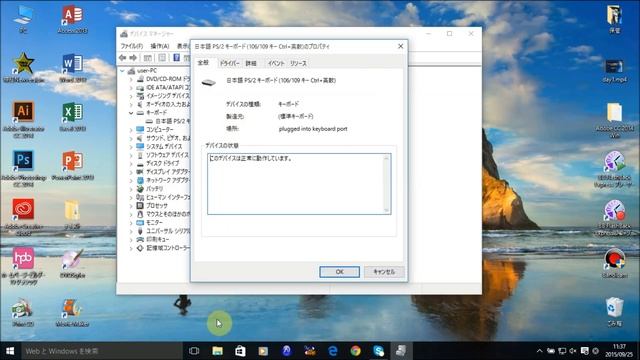This screenshot has height=360, width=640.
Task: Open the Adobe Photoshop desktop shortcut
Action: point(23,169)
